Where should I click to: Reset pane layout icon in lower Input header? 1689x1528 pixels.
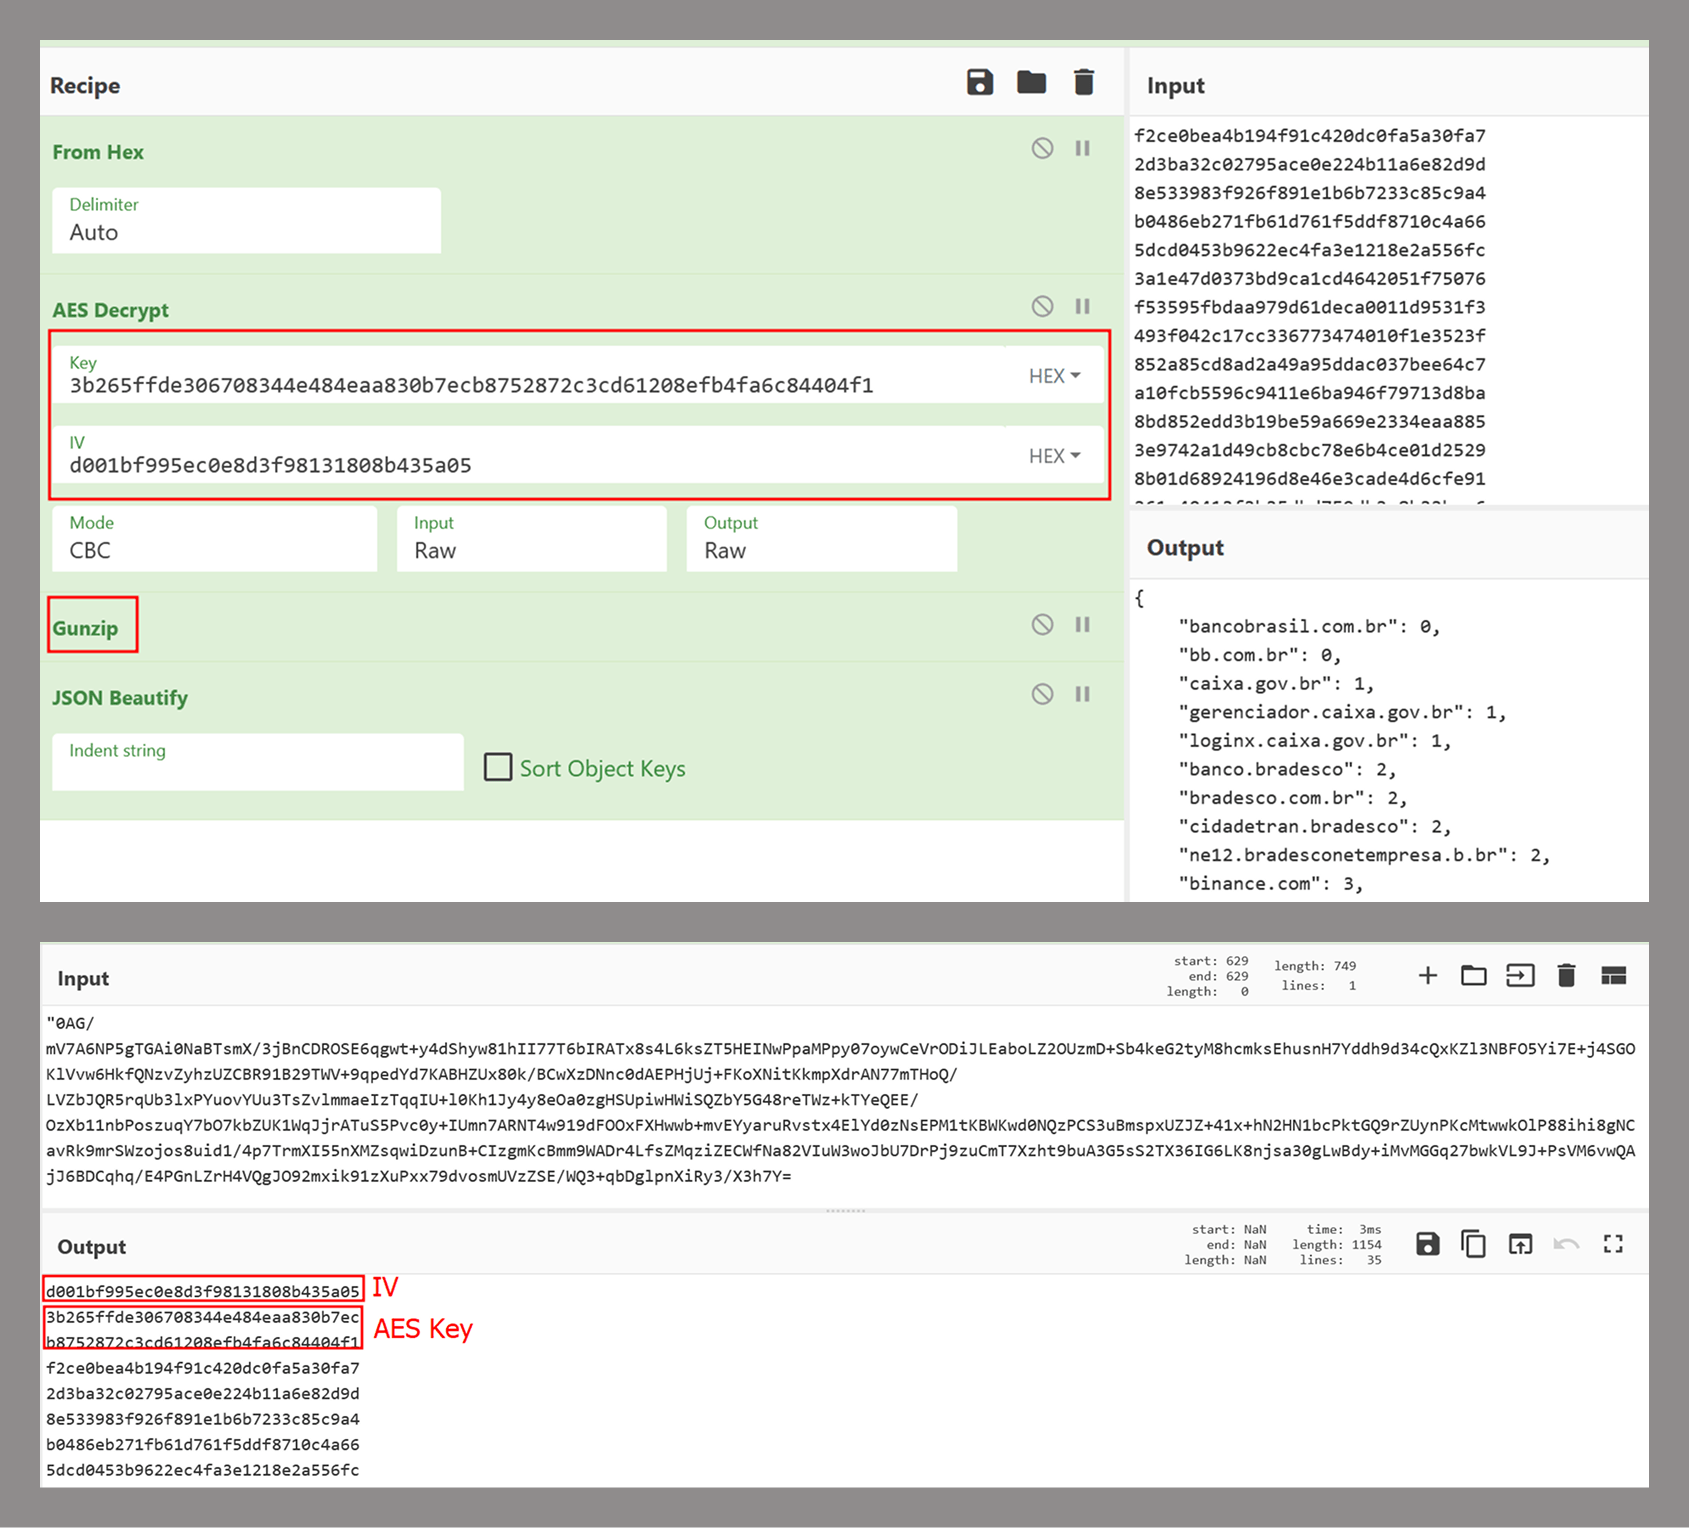[x=1613, y=976]
